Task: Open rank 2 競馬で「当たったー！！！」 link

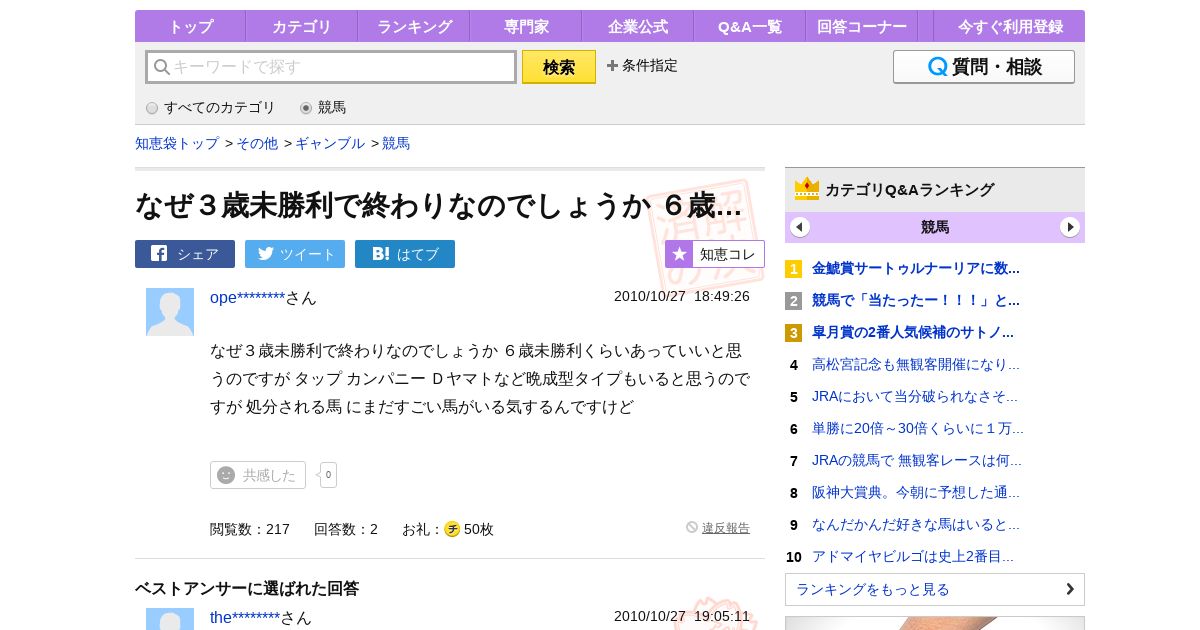Action: pos(916,300)
